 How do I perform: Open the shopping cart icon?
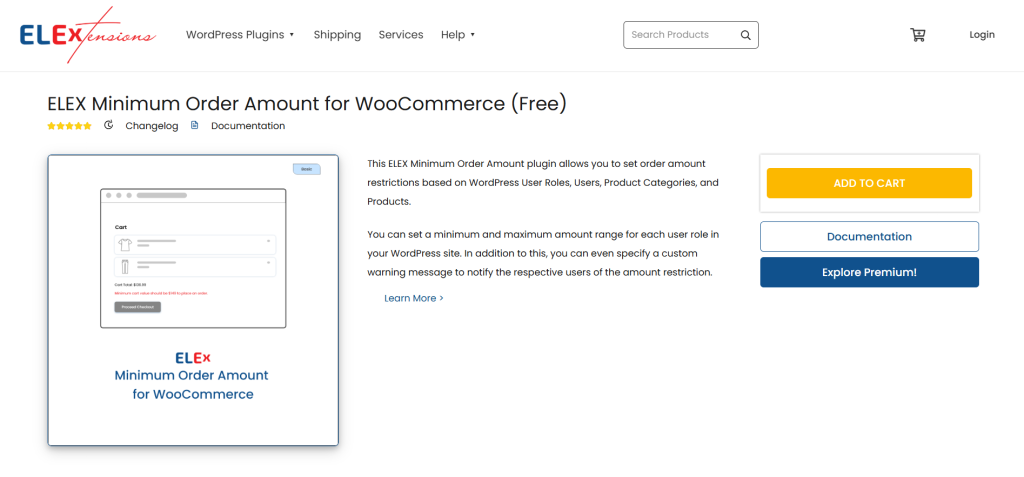coord(918,35)
